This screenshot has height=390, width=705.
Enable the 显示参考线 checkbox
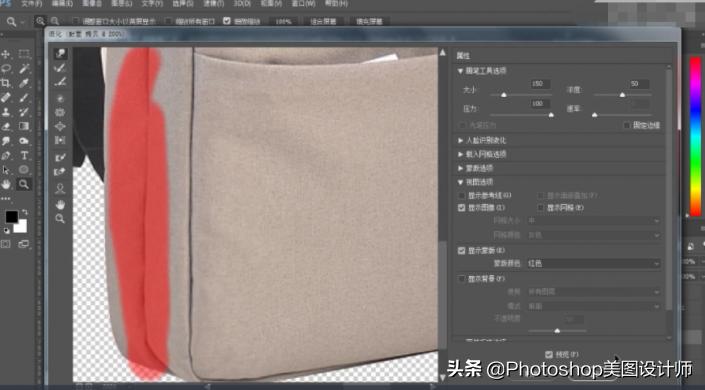pos(461,196)
